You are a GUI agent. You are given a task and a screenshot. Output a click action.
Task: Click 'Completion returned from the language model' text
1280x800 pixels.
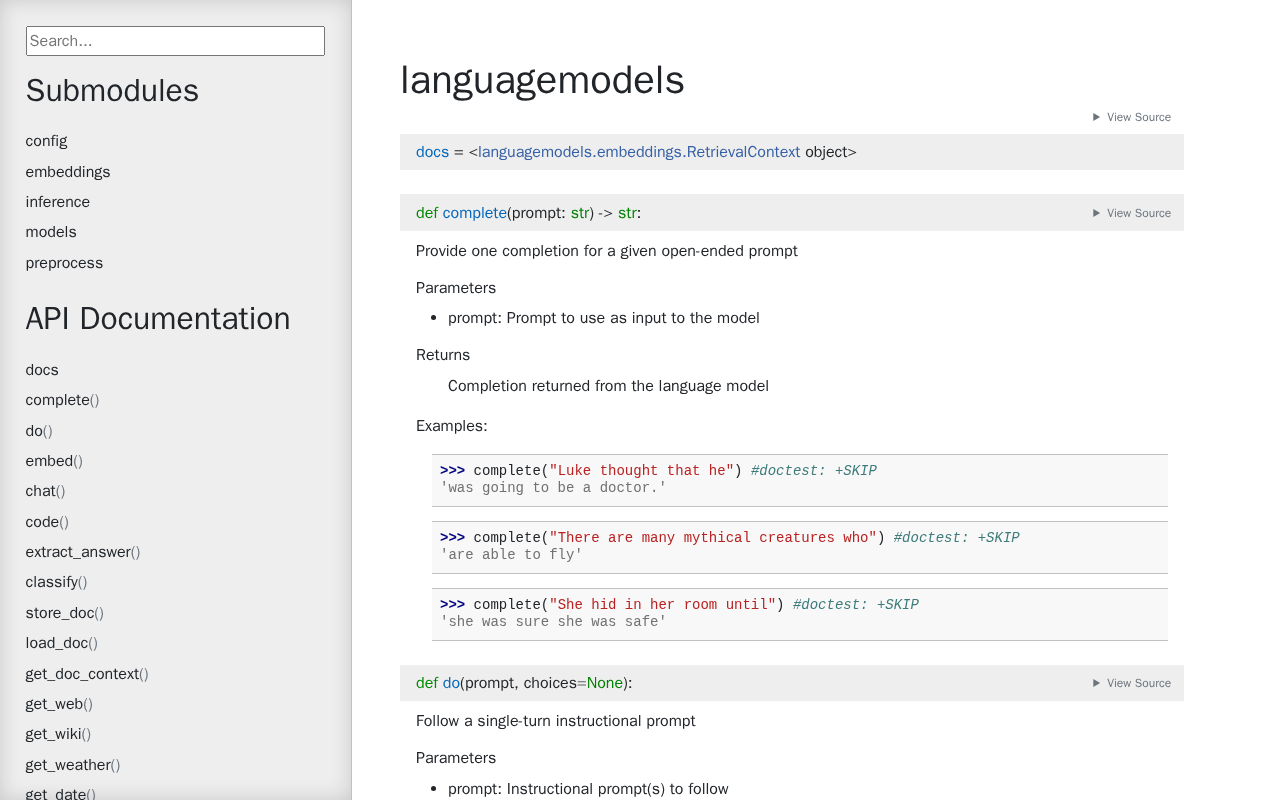pyautogui.click(x=608, y=386)
